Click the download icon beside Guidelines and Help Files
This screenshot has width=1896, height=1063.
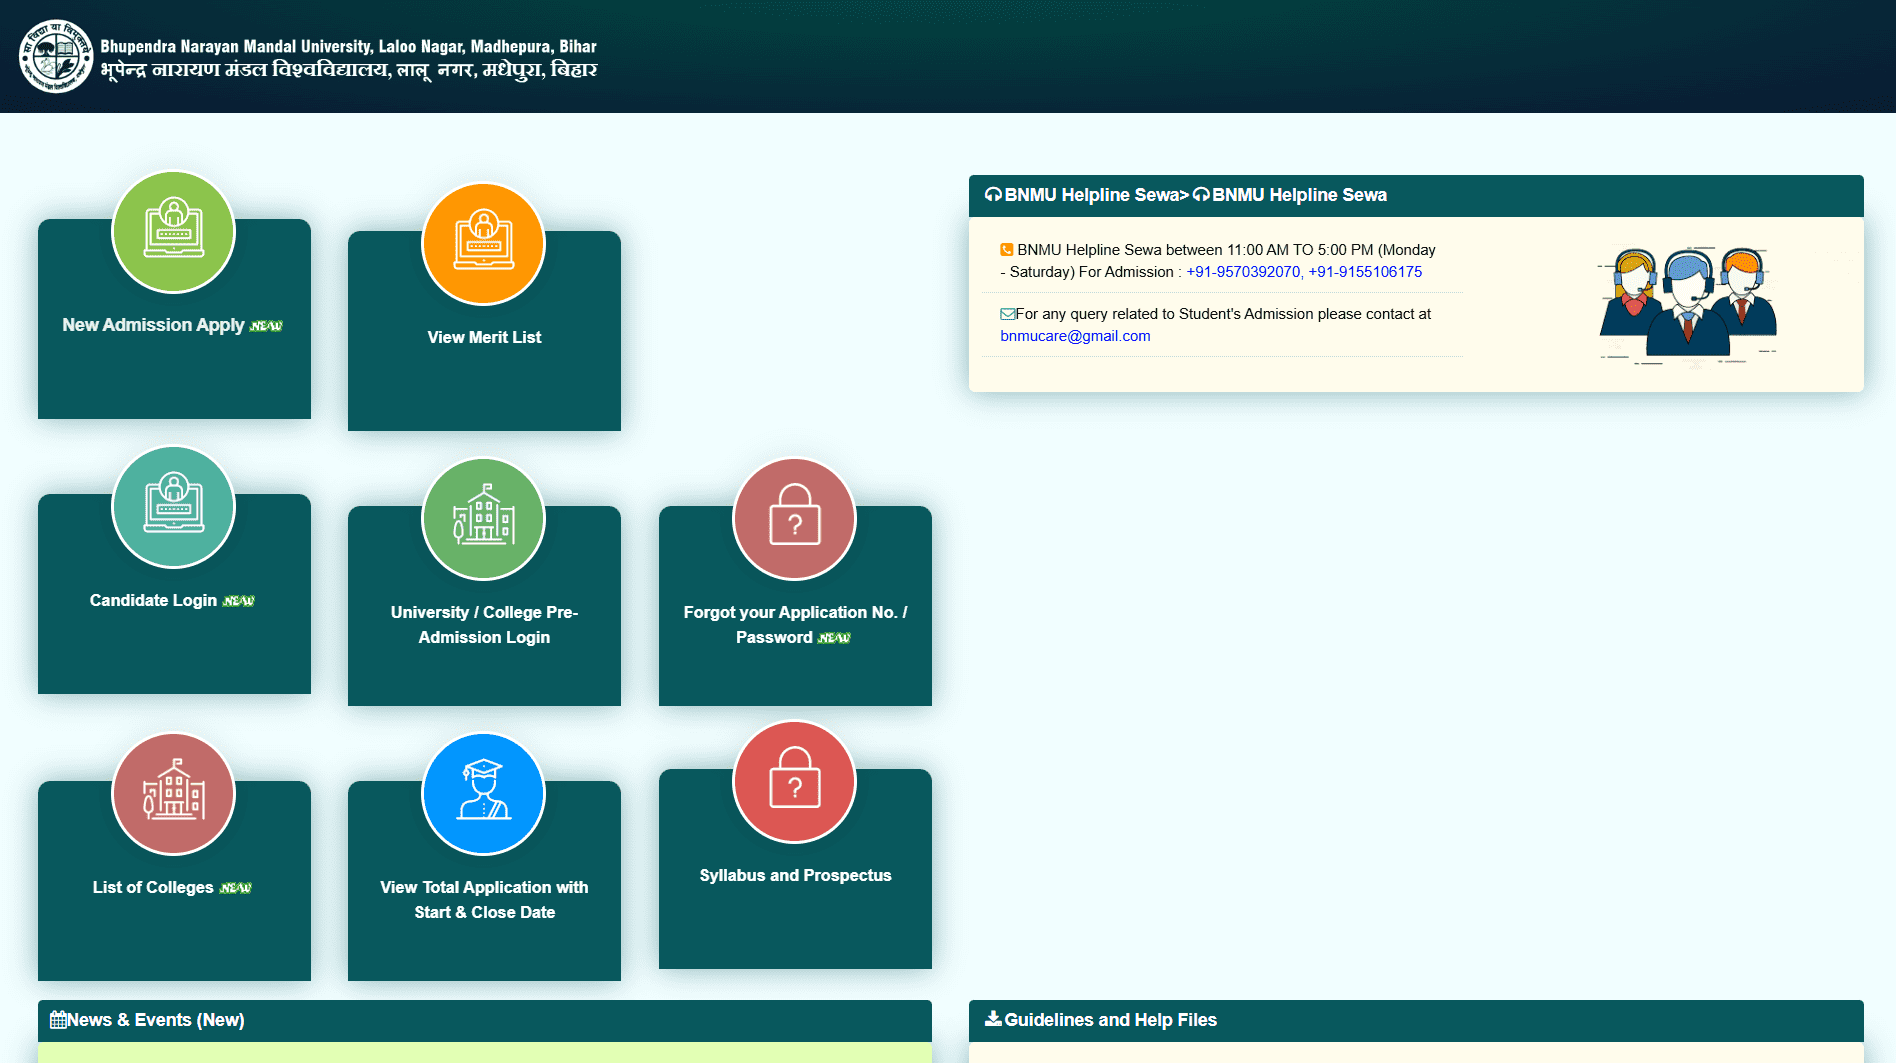(x=993, y=1019)
